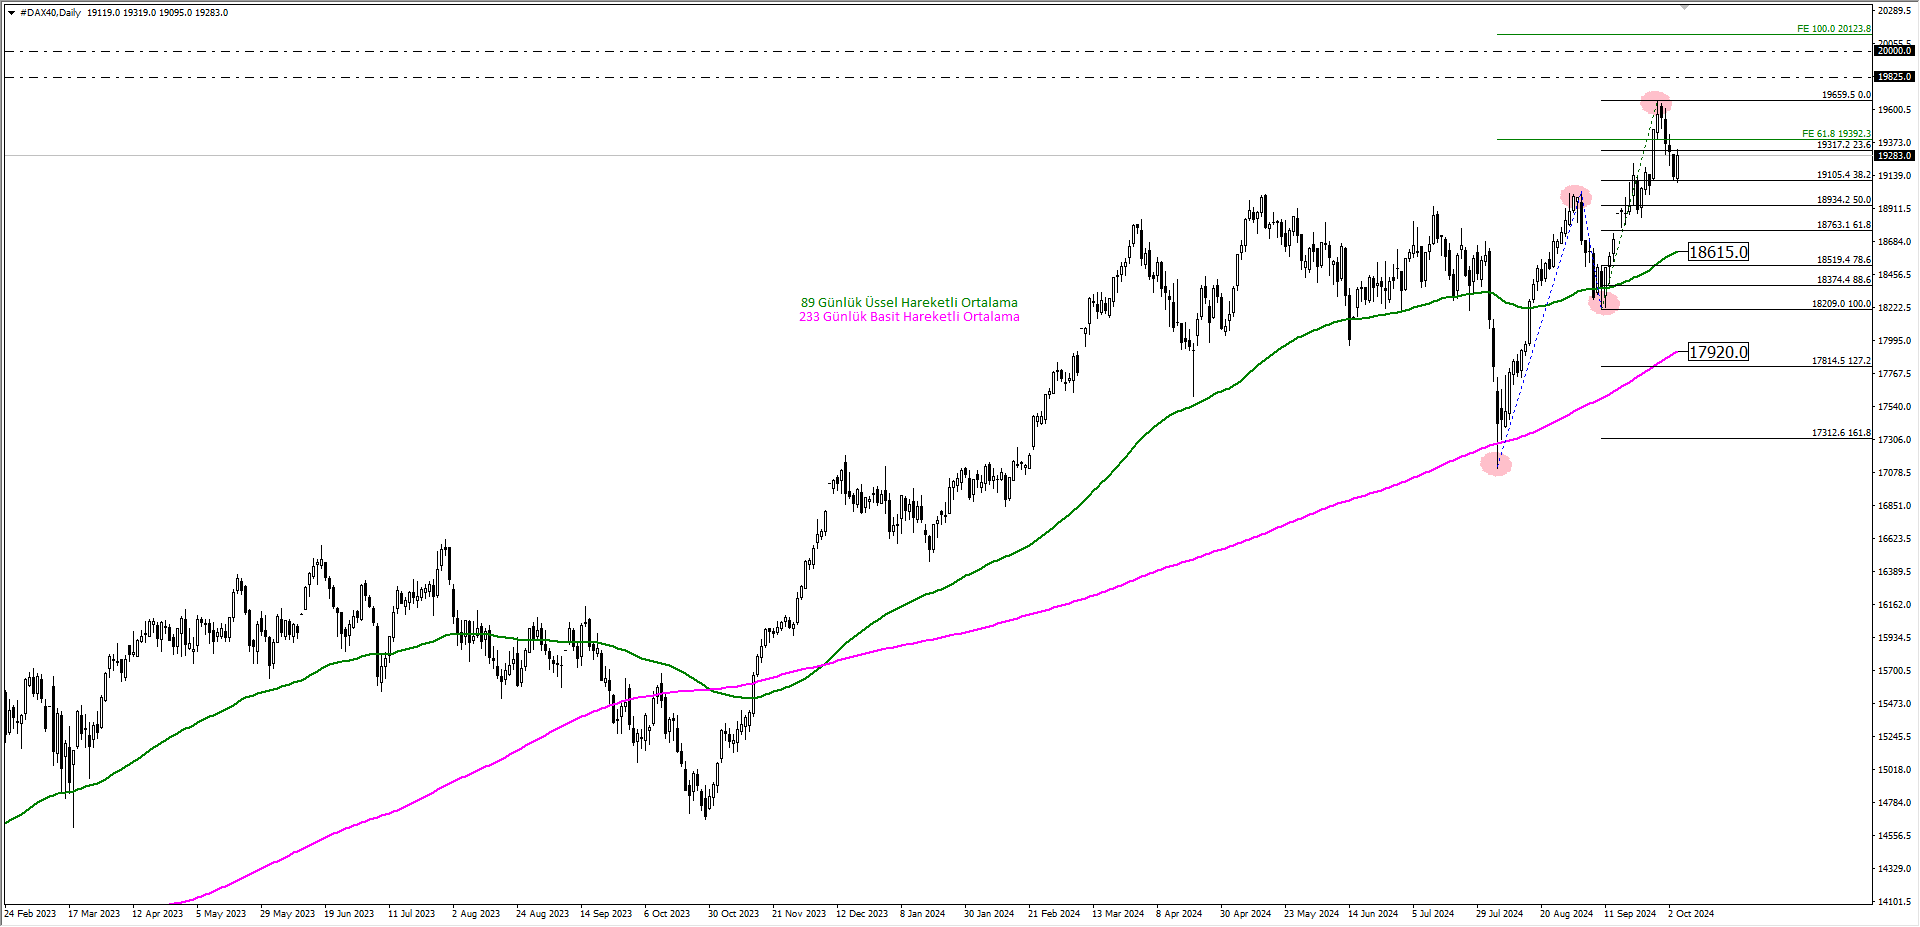Click the 8 Jan 2024 date label
The width and height of the screenshot is (1920, 927).
click(922, 914)
